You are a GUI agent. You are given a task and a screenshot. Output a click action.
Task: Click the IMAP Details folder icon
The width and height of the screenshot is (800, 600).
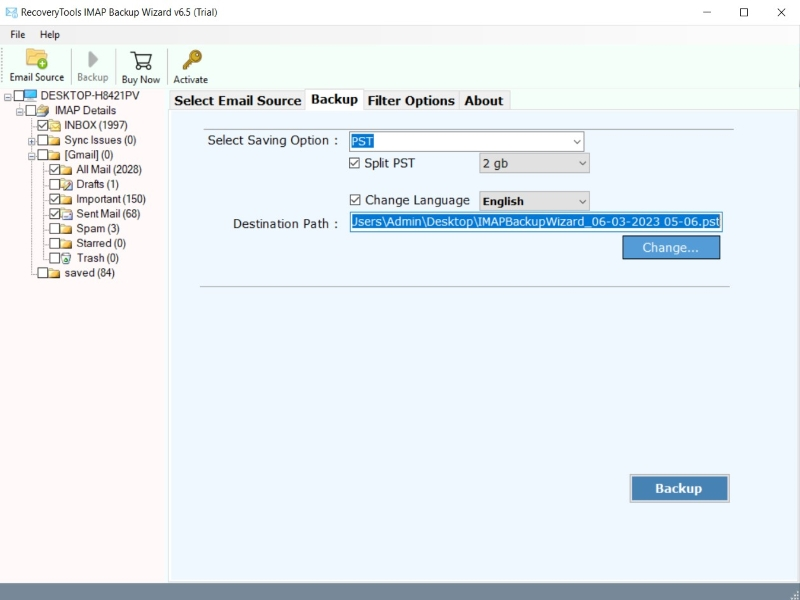(x=43, y=110)
